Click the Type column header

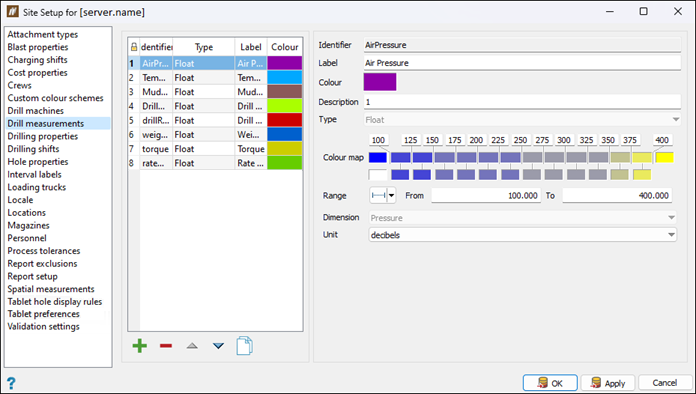[x=204, y=47]
